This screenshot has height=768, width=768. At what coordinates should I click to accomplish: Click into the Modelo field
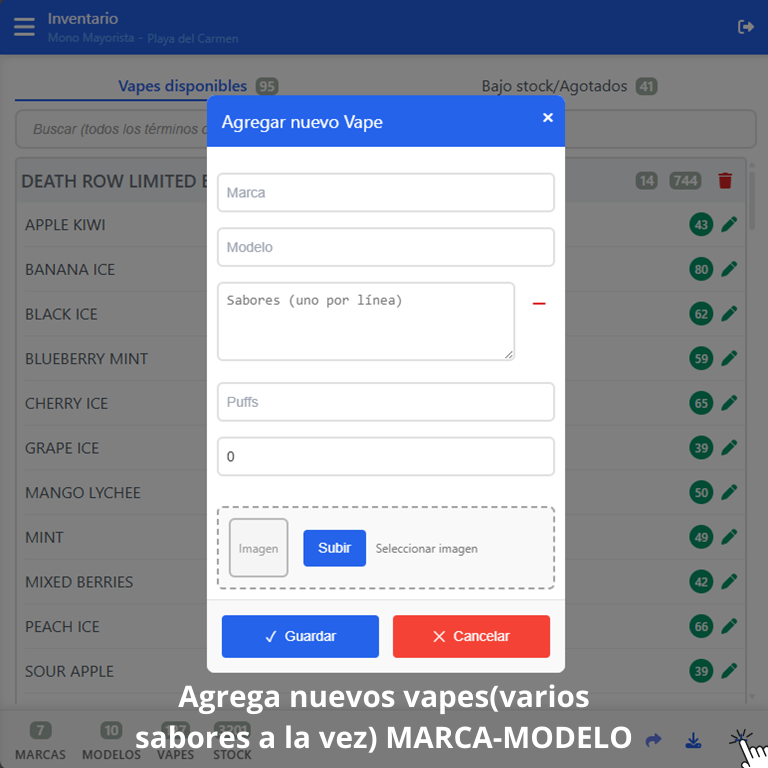[x=385, y=247]
